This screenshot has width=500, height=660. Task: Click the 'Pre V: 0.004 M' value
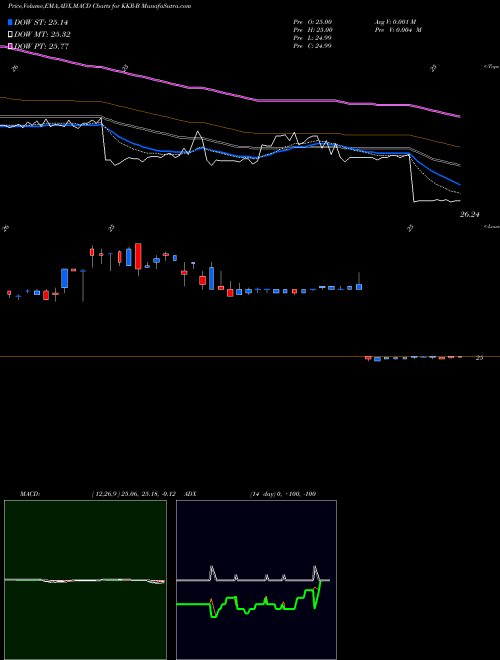398,30
